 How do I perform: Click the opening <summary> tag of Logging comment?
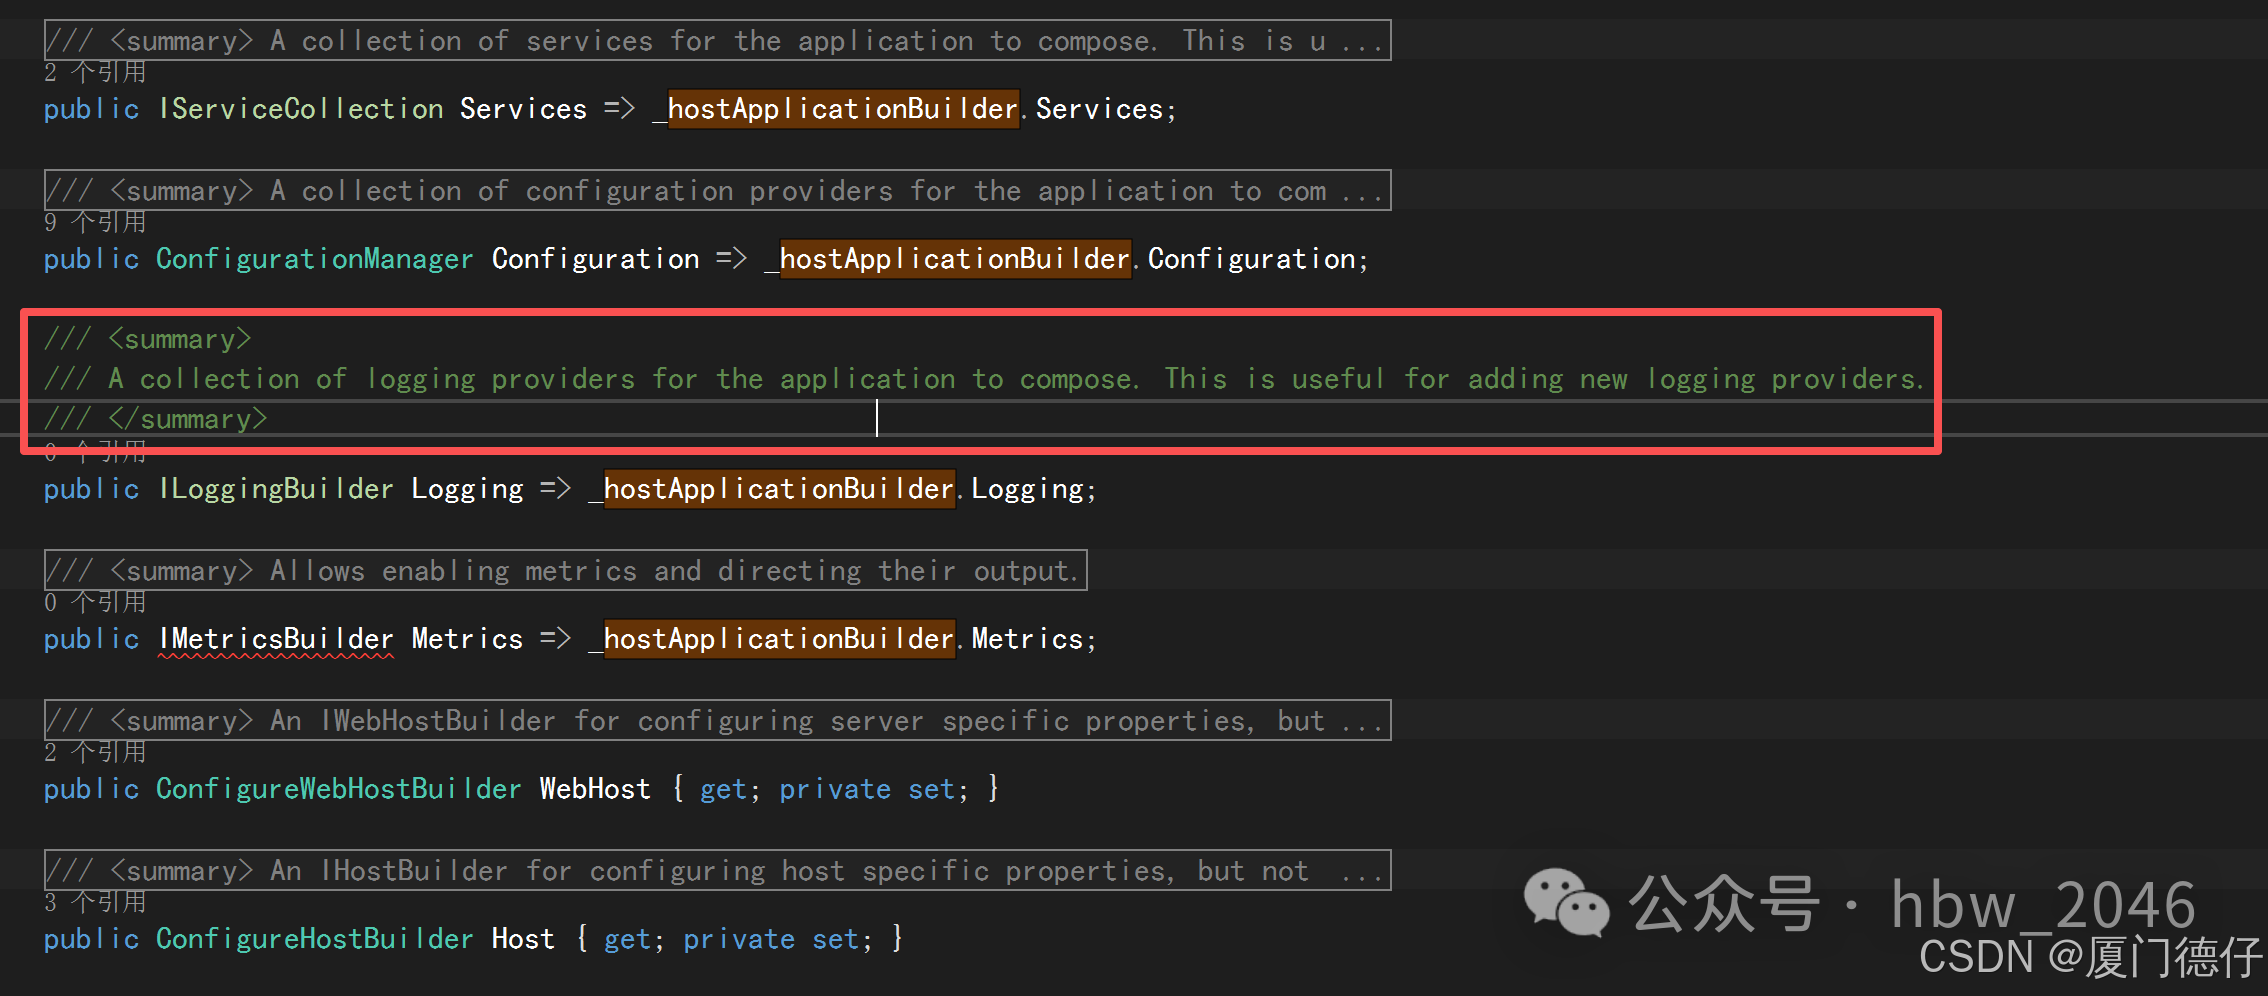pyautogui.click(x=180, y=339)
